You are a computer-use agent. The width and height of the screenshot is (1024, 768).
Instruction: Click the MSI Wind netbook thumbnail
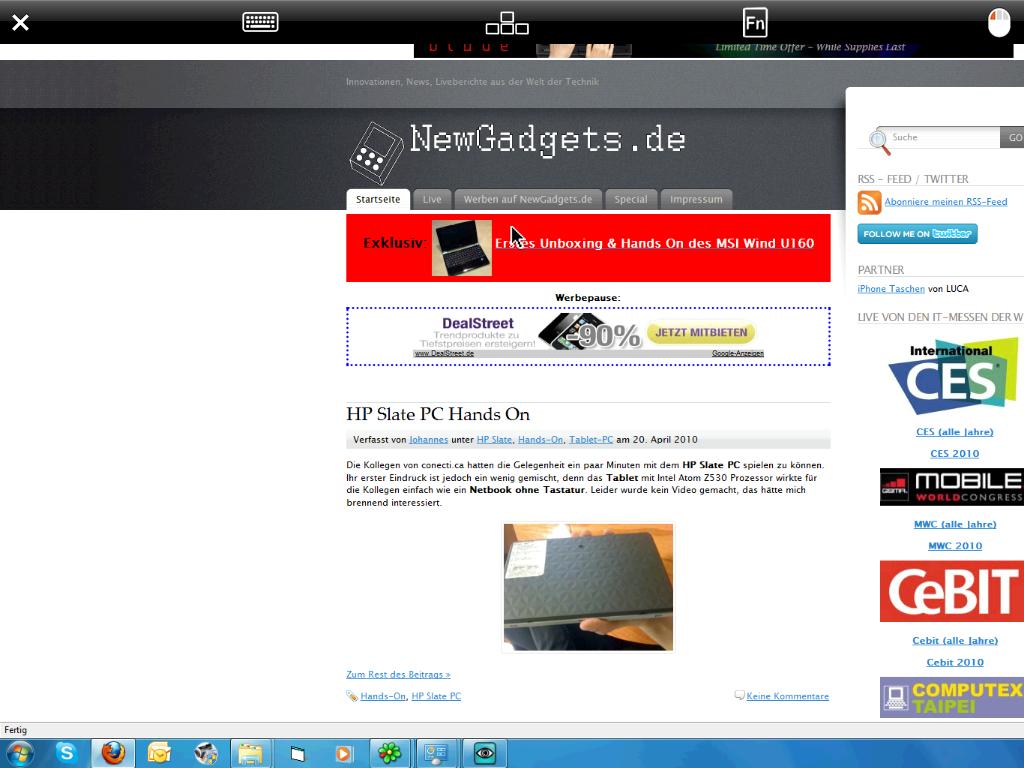click(x=462, y=248)
